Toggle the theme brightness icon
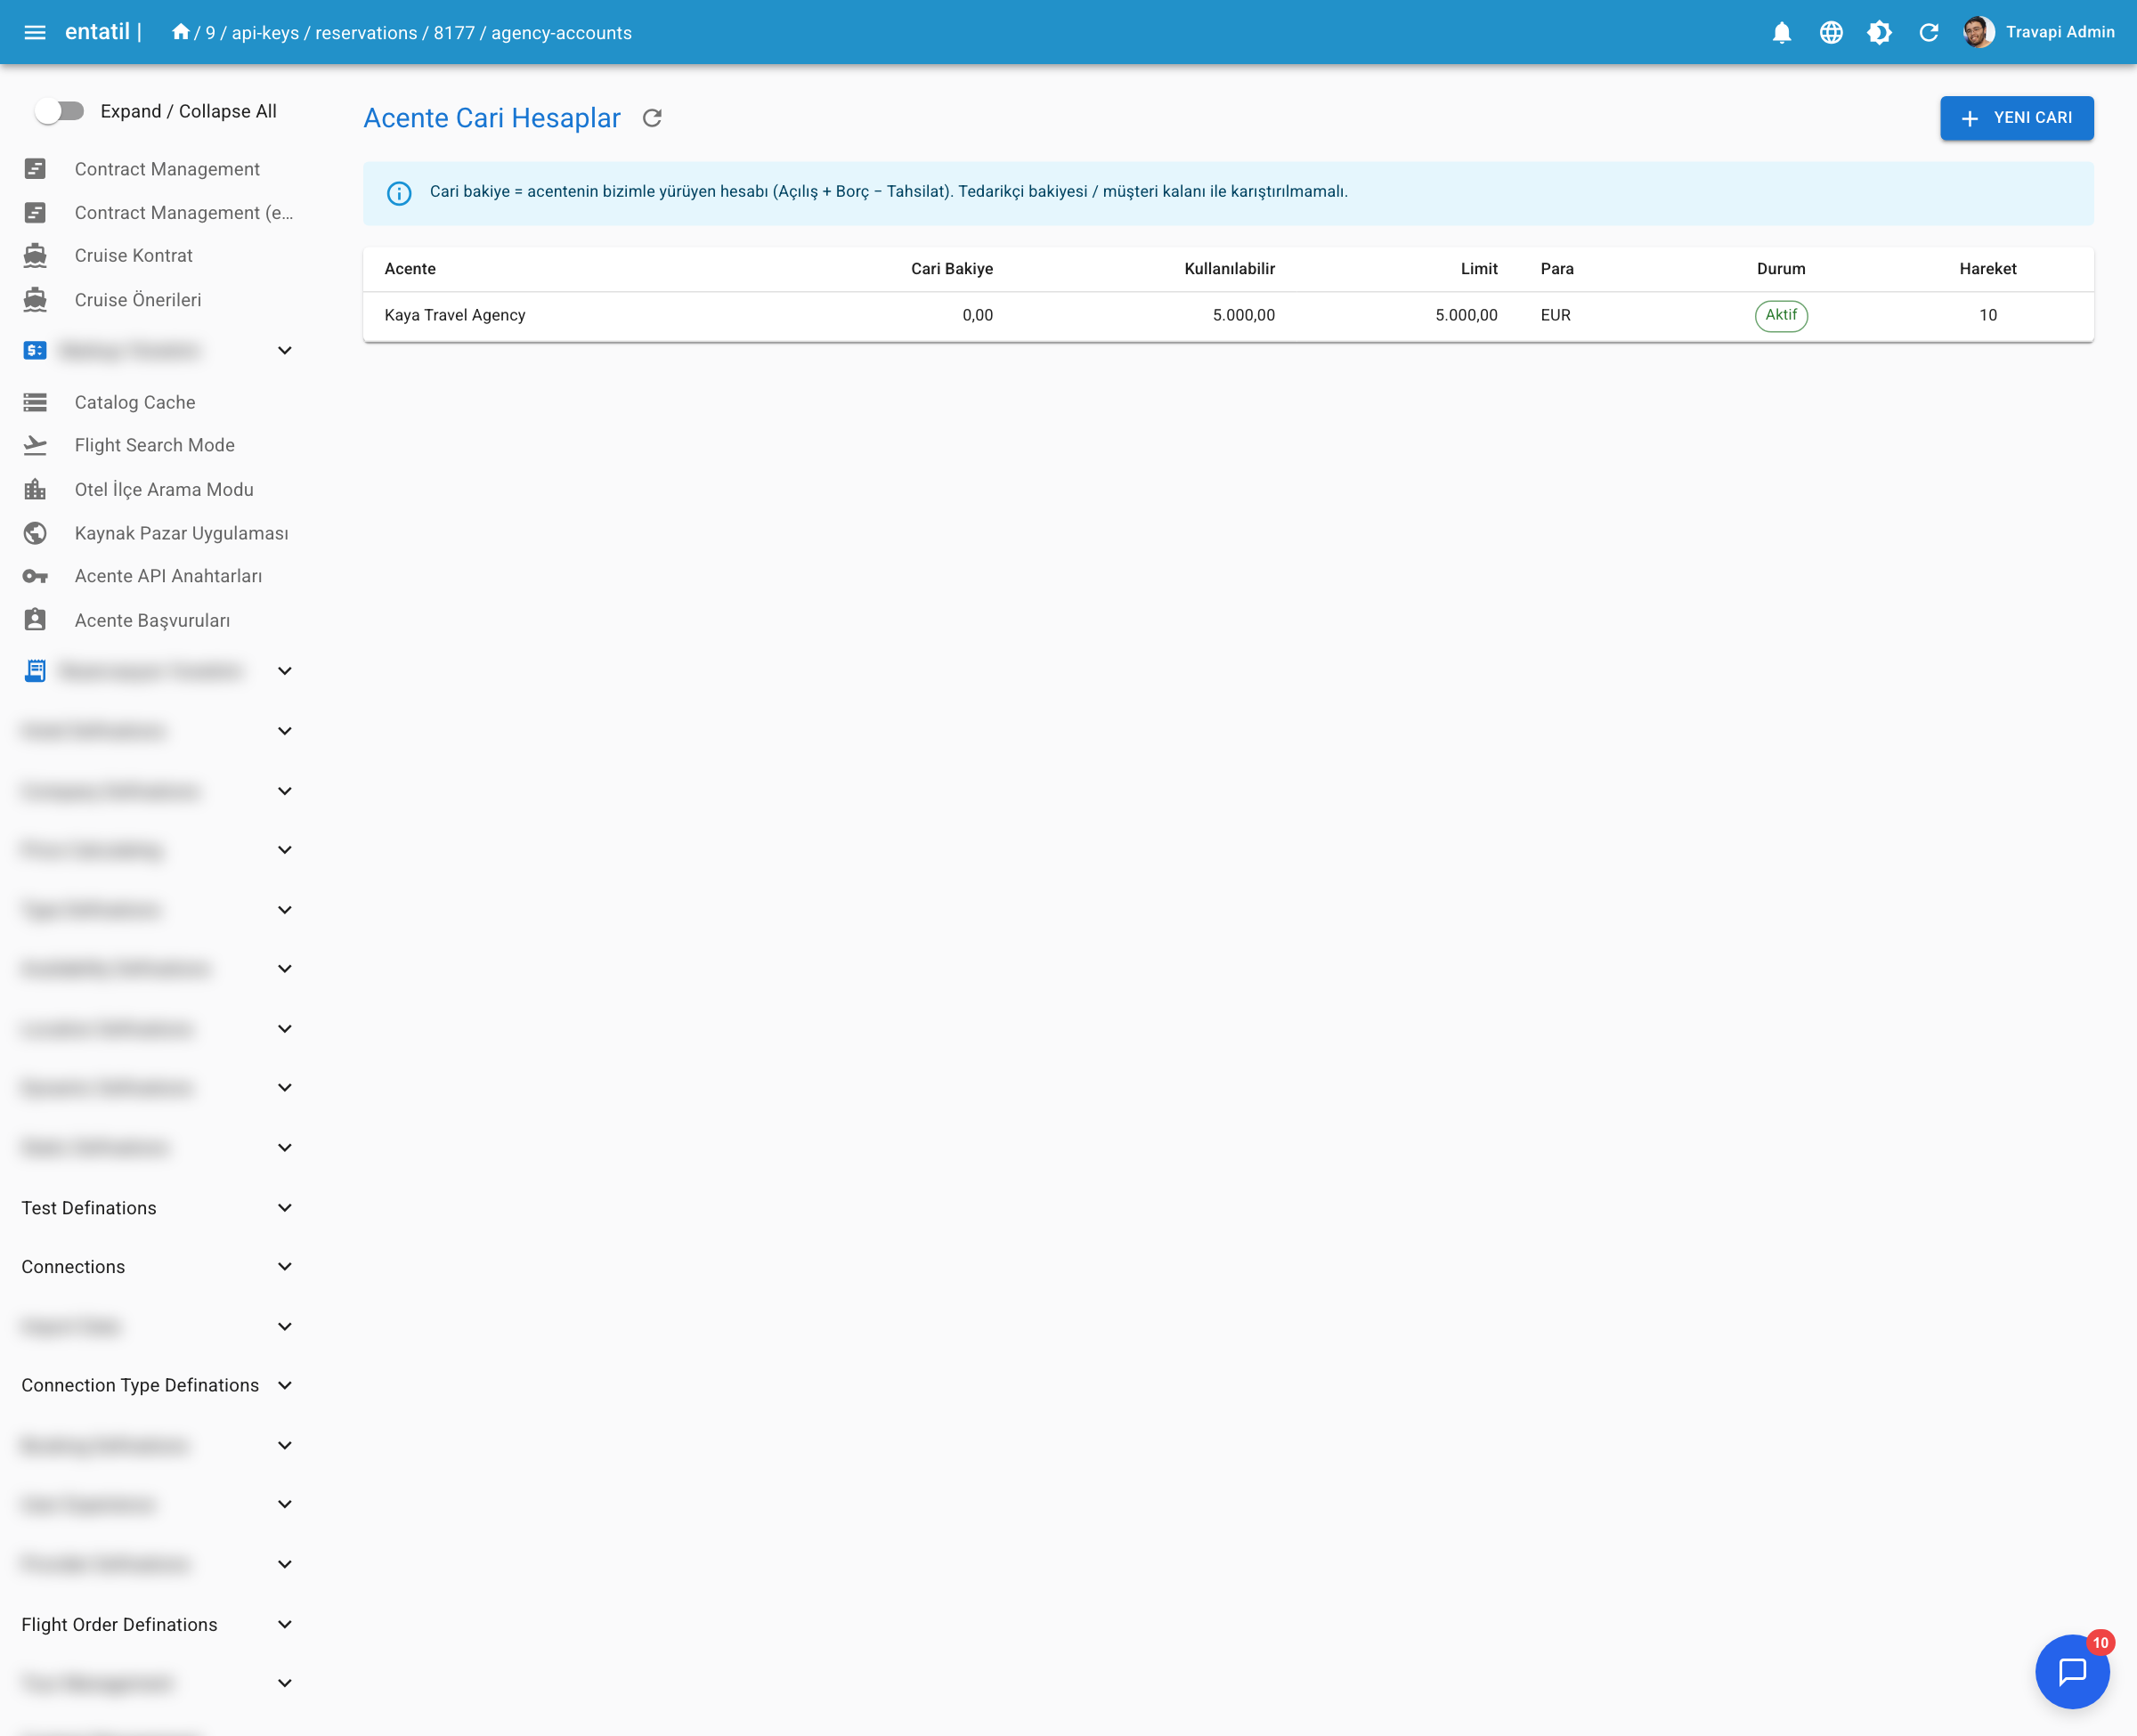 tap(1880, 33)
